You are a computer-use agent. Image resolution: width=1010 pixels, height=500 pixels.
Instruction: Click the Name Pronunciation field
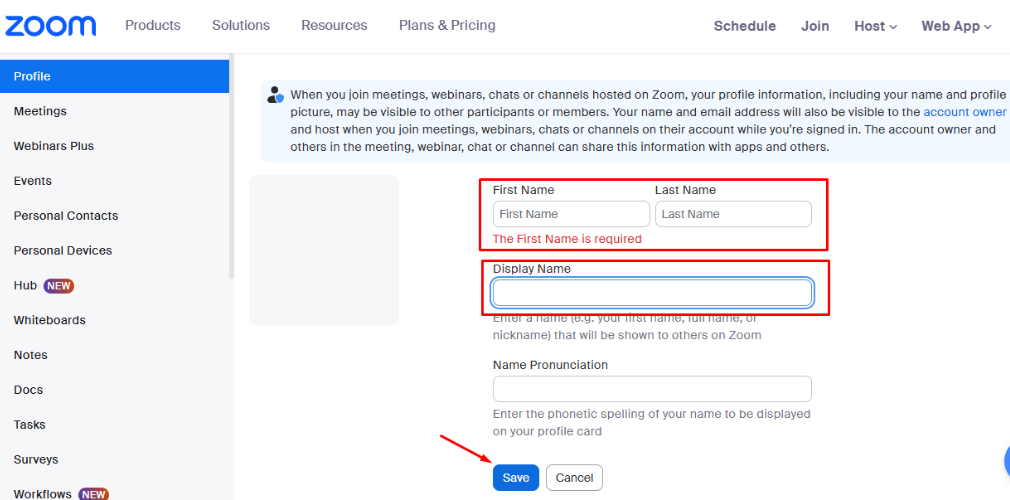click(652, 389)
